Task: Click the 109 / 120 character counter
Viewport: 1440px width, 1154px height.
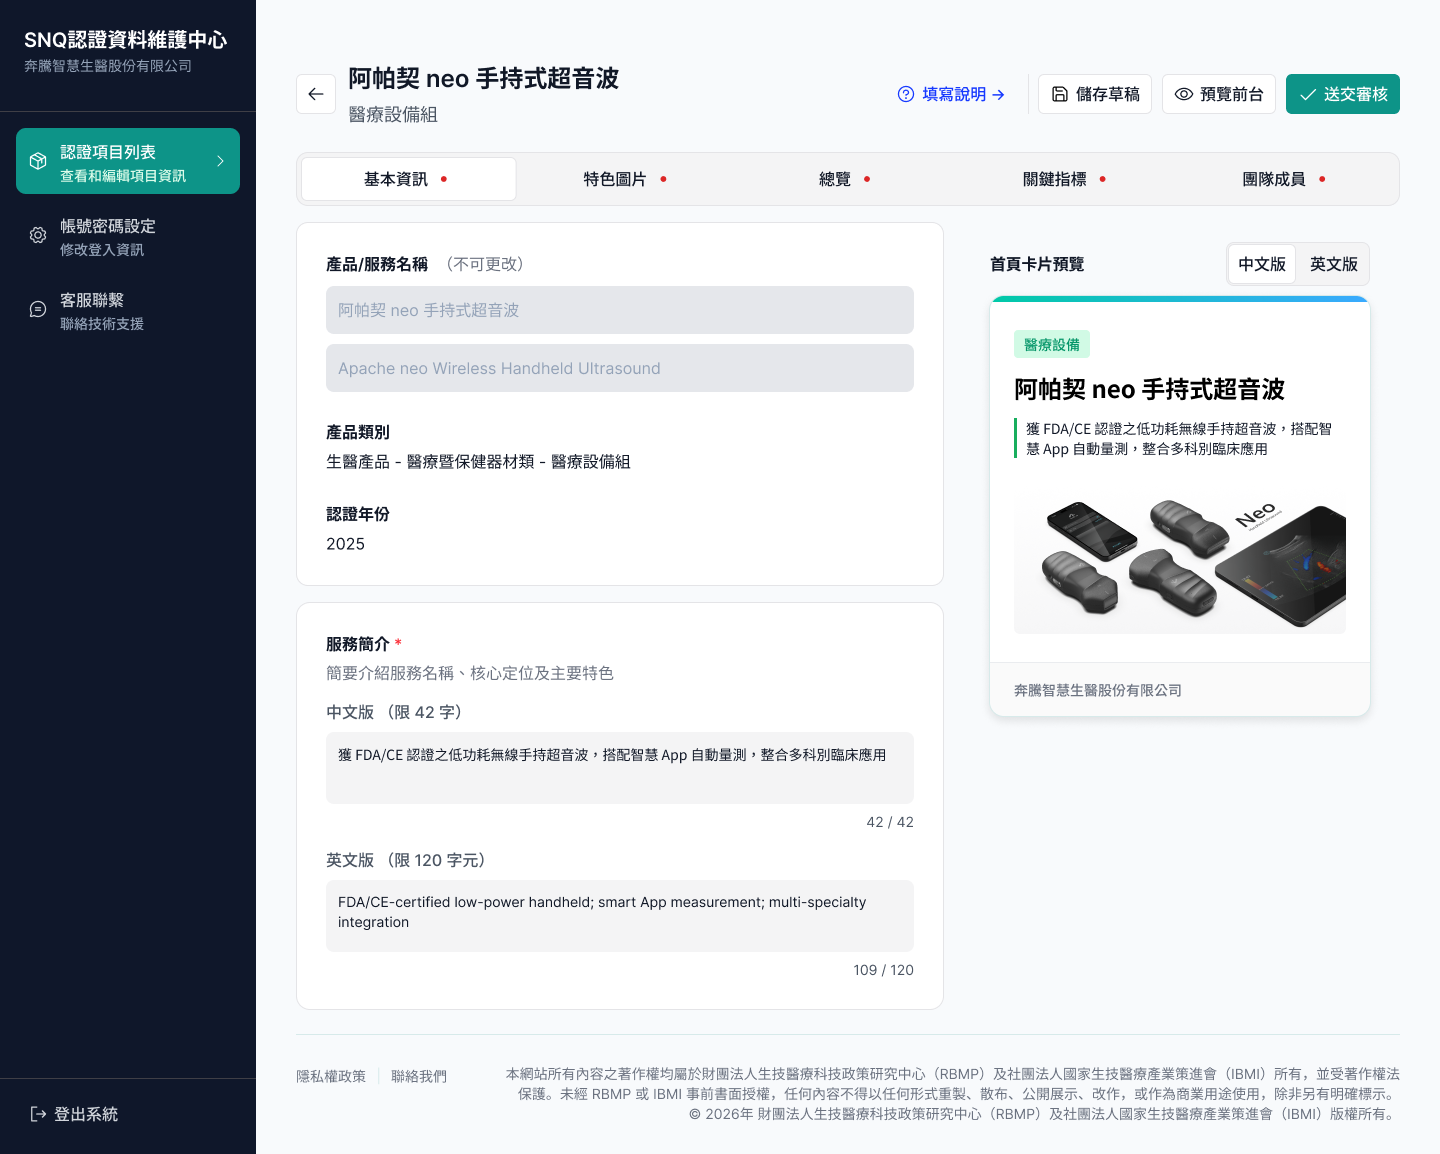Action: point(884,970)
